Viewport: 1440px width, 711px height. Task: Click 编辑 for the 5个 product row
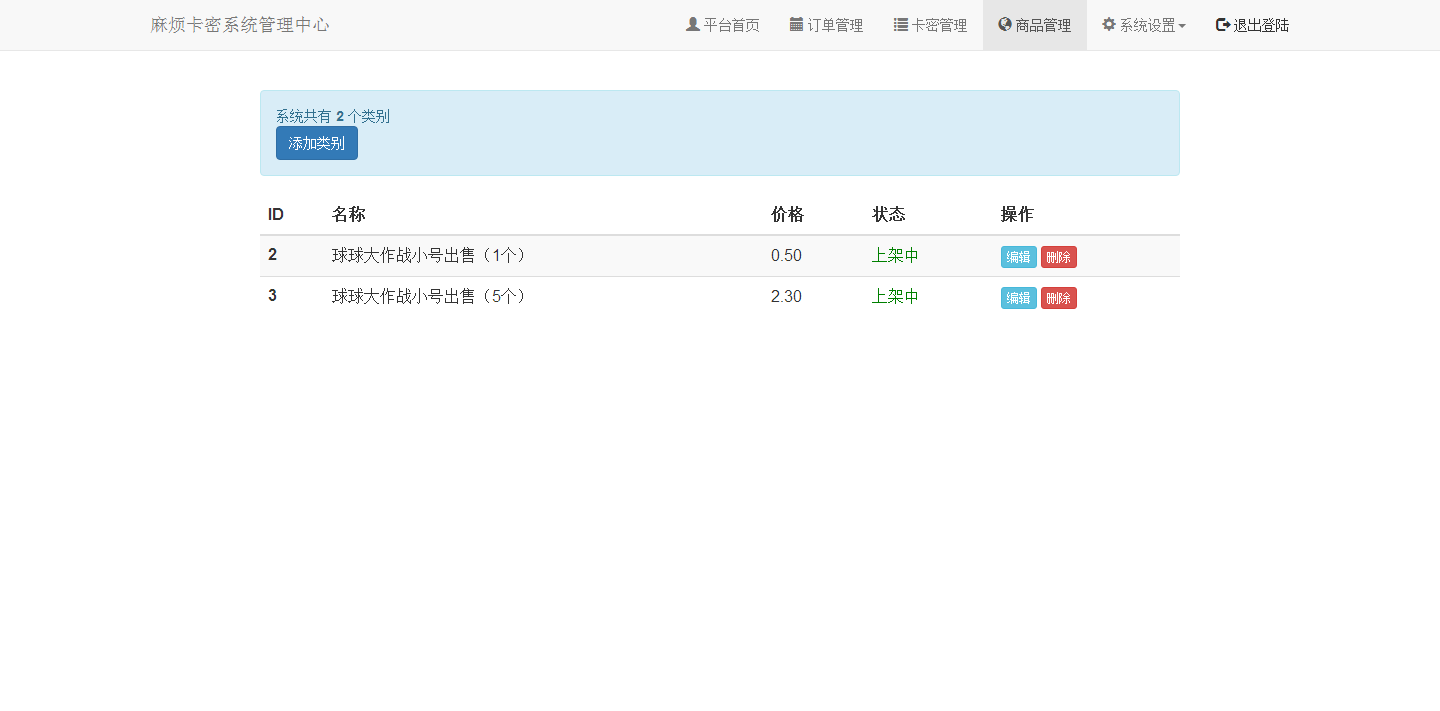[1019, 298]
